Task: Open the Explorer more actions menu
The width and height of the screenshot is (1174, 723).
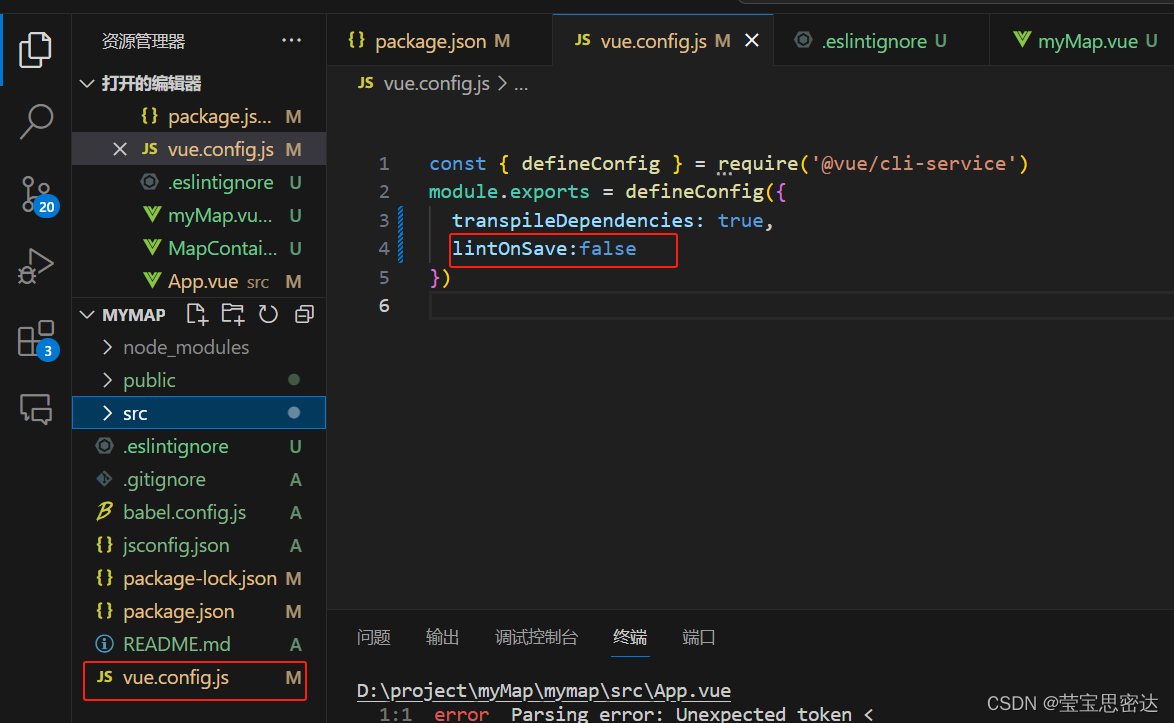Action: click(291, 39)
